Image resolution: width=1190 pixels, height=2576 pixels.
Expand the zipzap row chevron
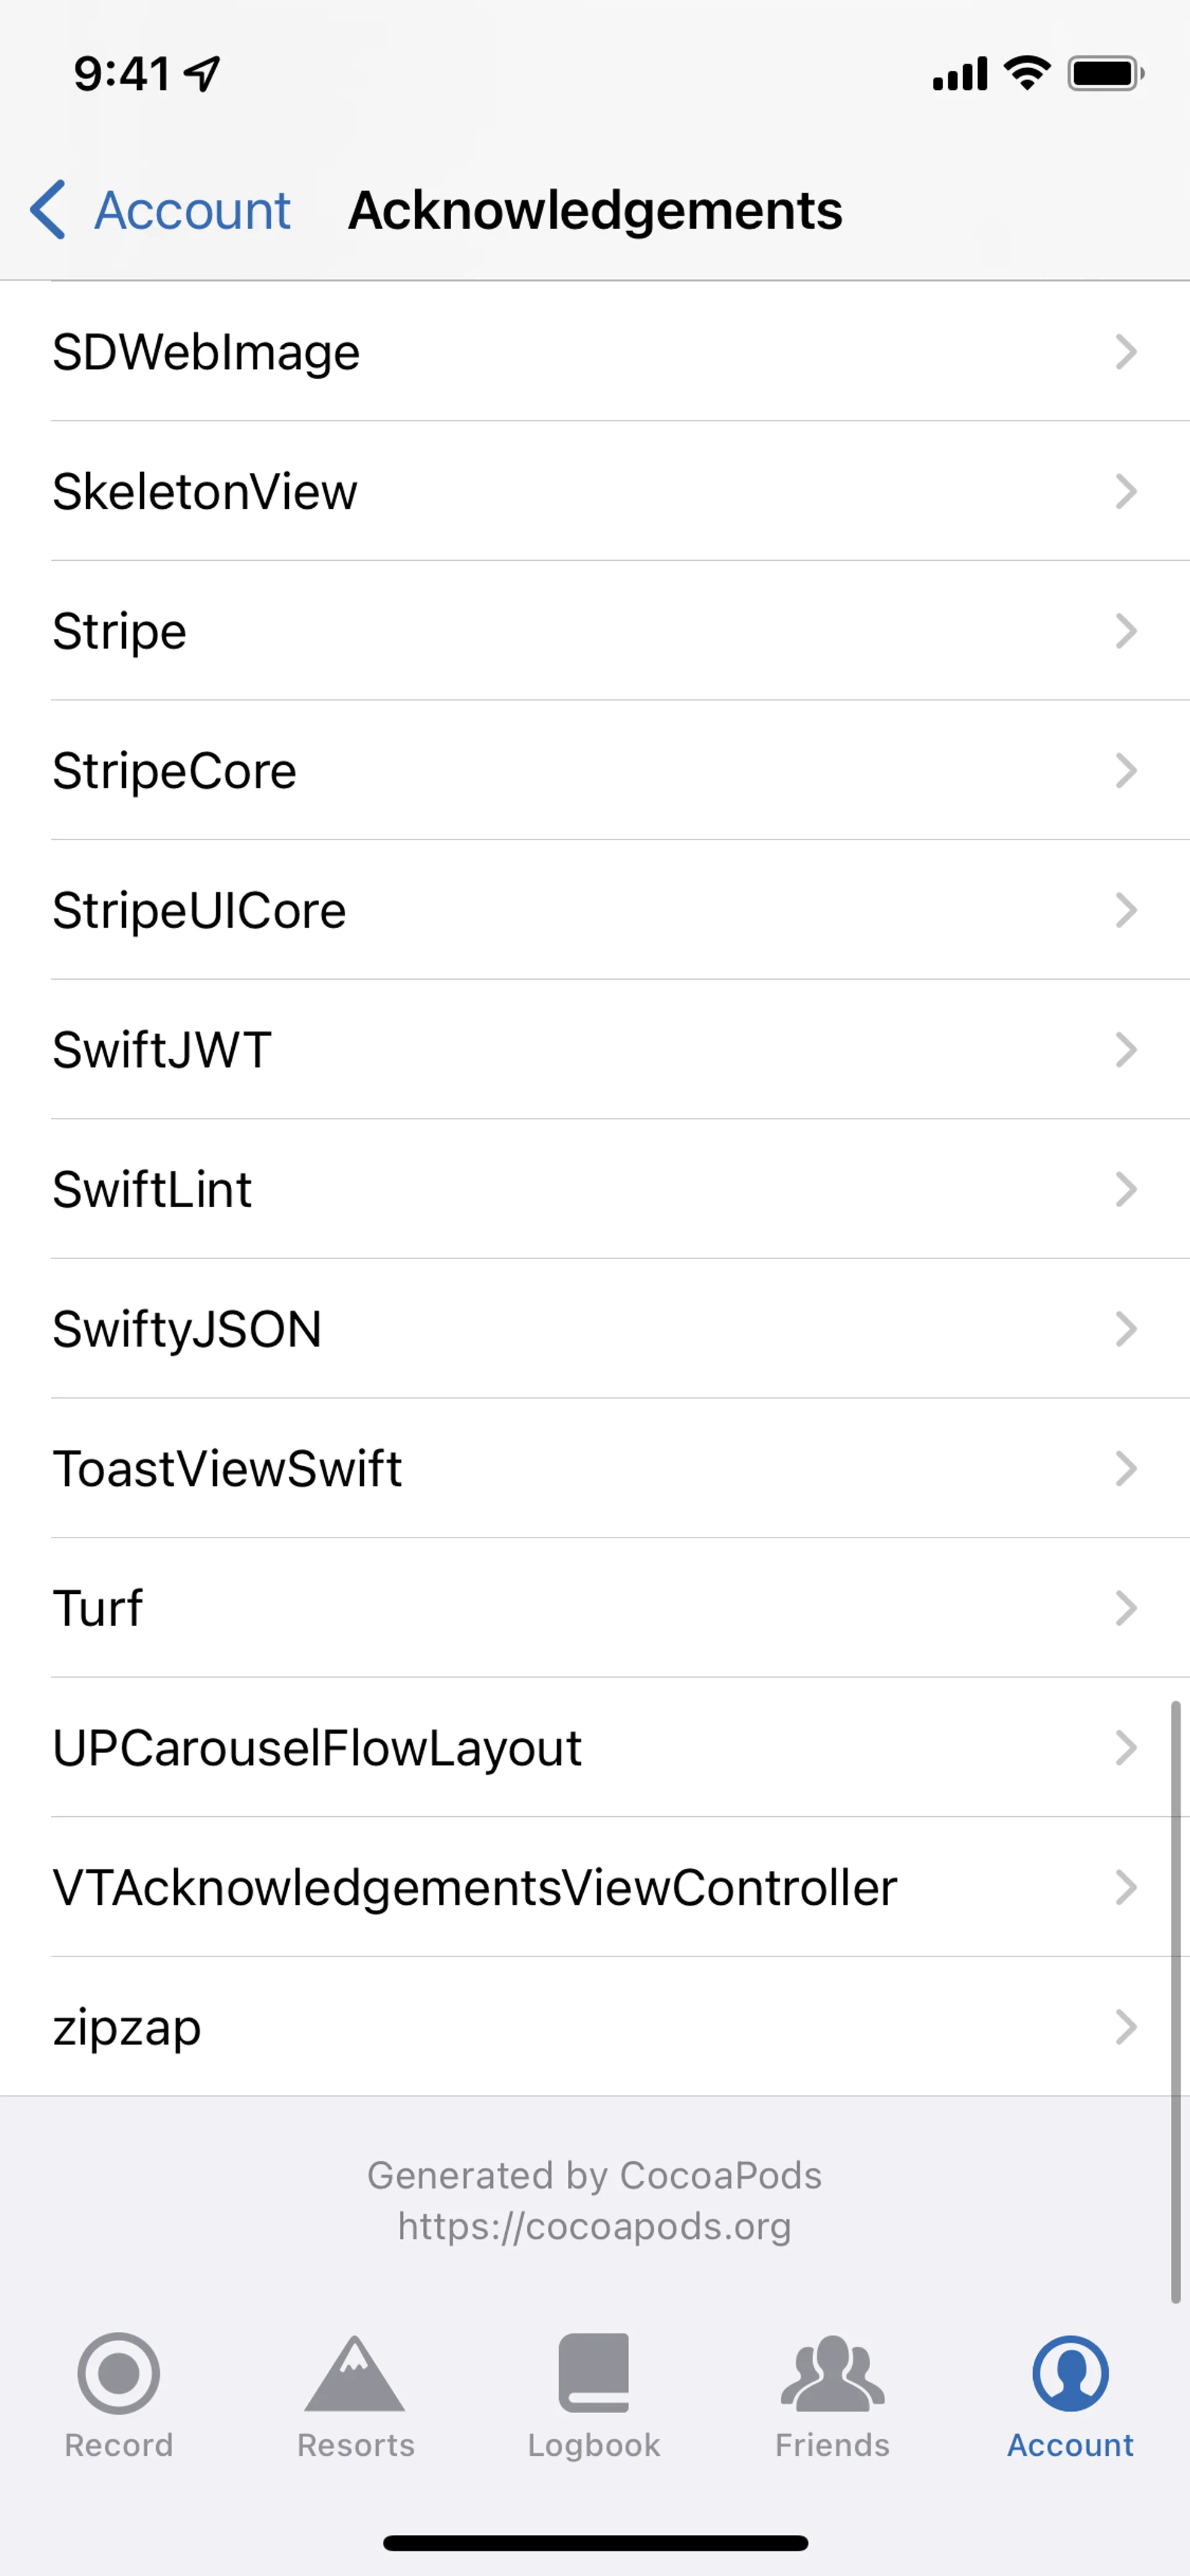[1126, 2027]
